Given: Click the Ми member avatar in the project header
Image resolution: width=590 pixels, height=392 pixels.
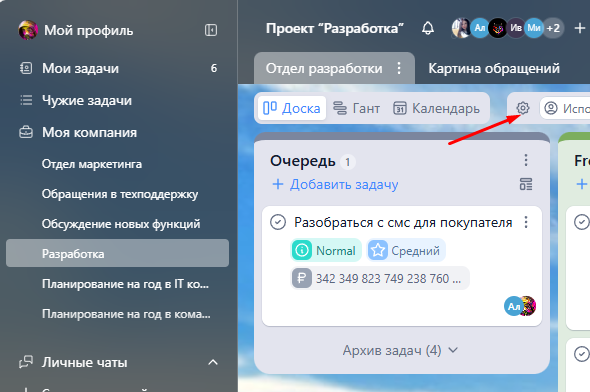Looking at the screenshot, I should pyautogui.click(x=534, y=28).
